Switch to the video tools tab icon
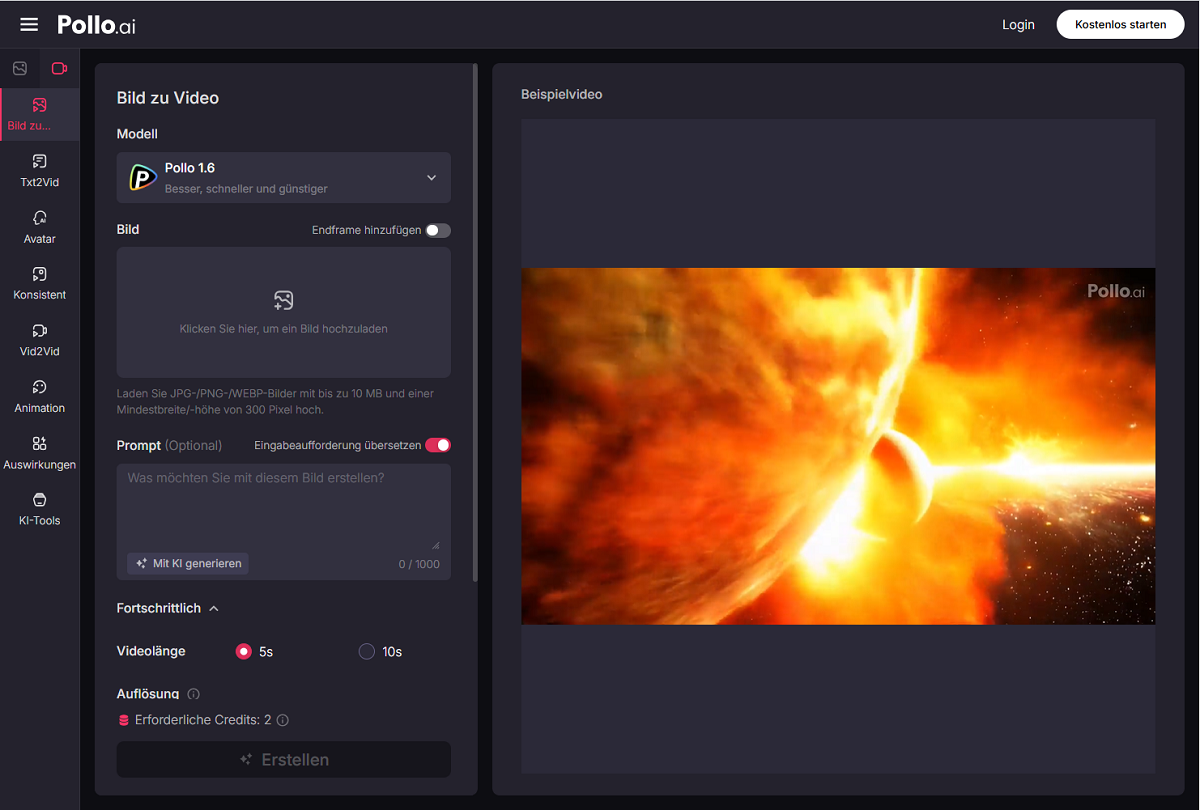This screenshot has height=810, width=1200. [59, 69]
